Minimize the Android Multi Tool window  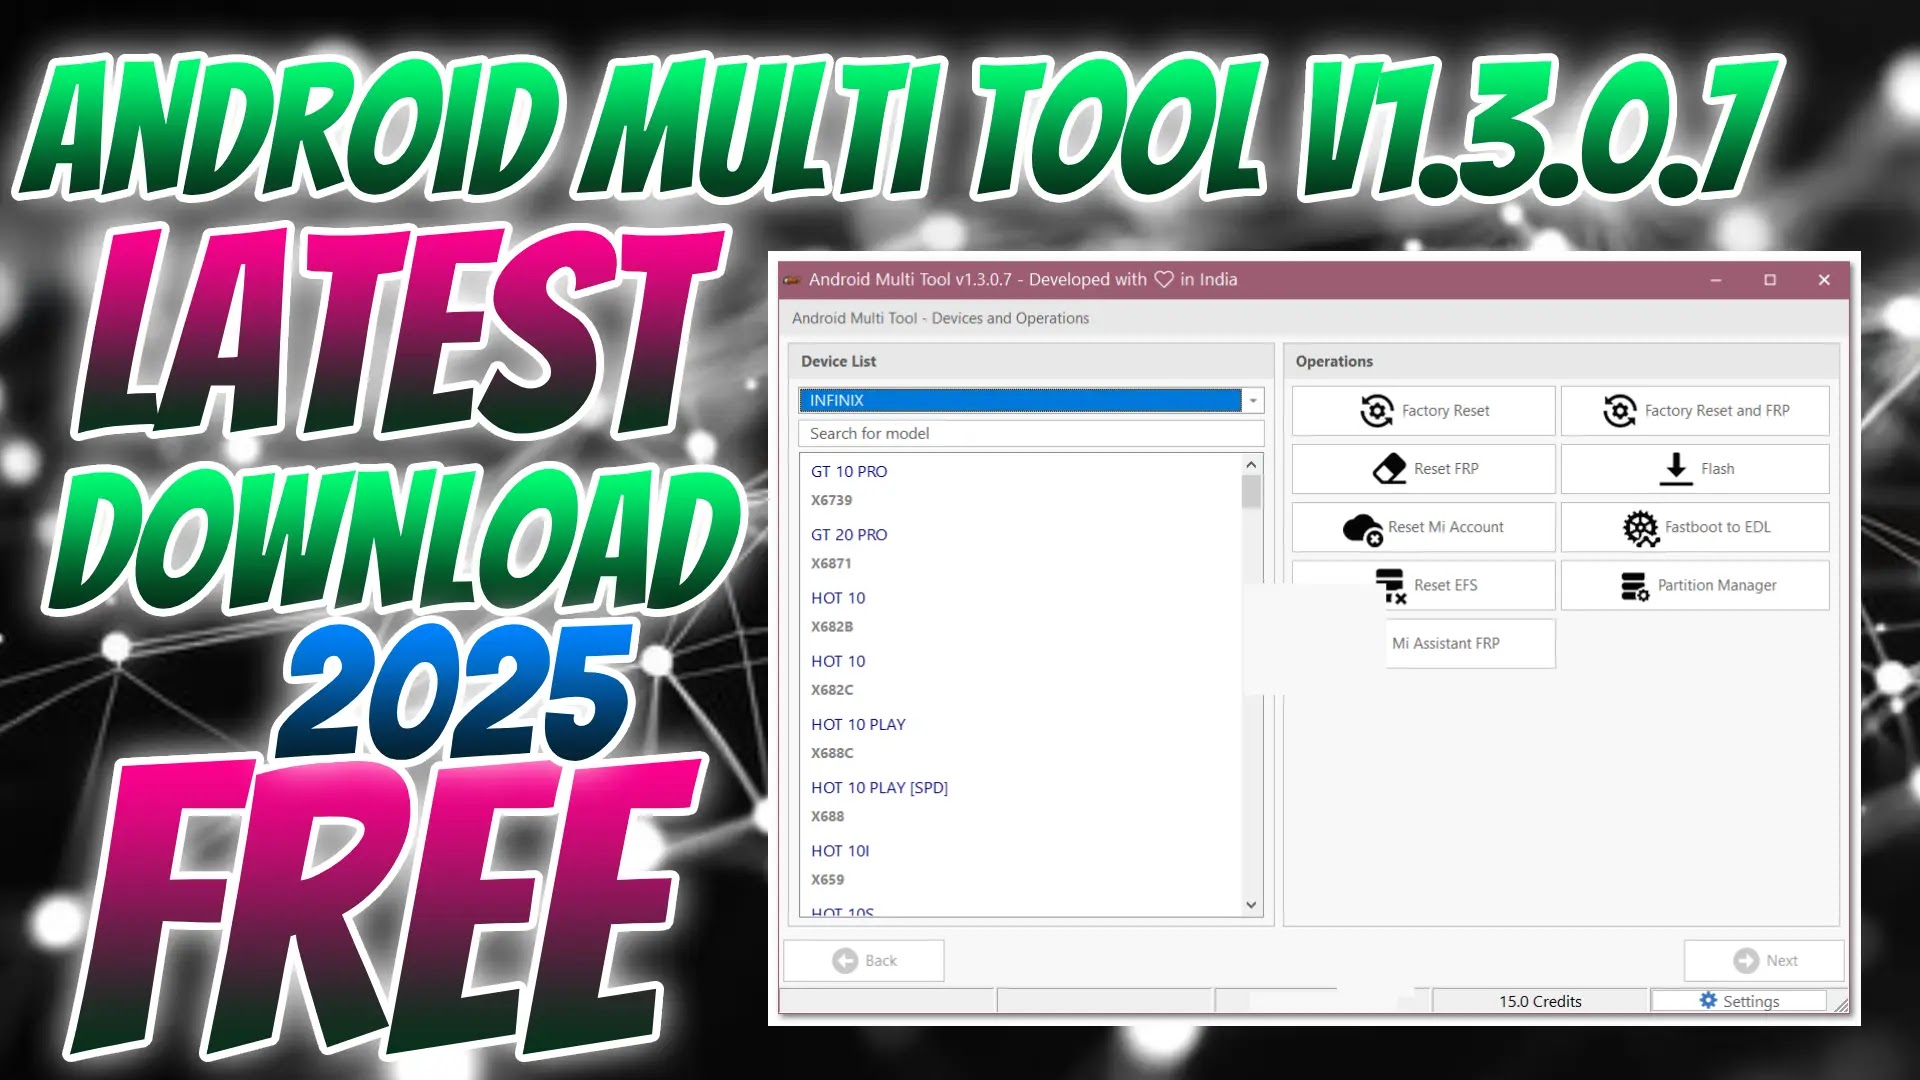pos(1716,280)
